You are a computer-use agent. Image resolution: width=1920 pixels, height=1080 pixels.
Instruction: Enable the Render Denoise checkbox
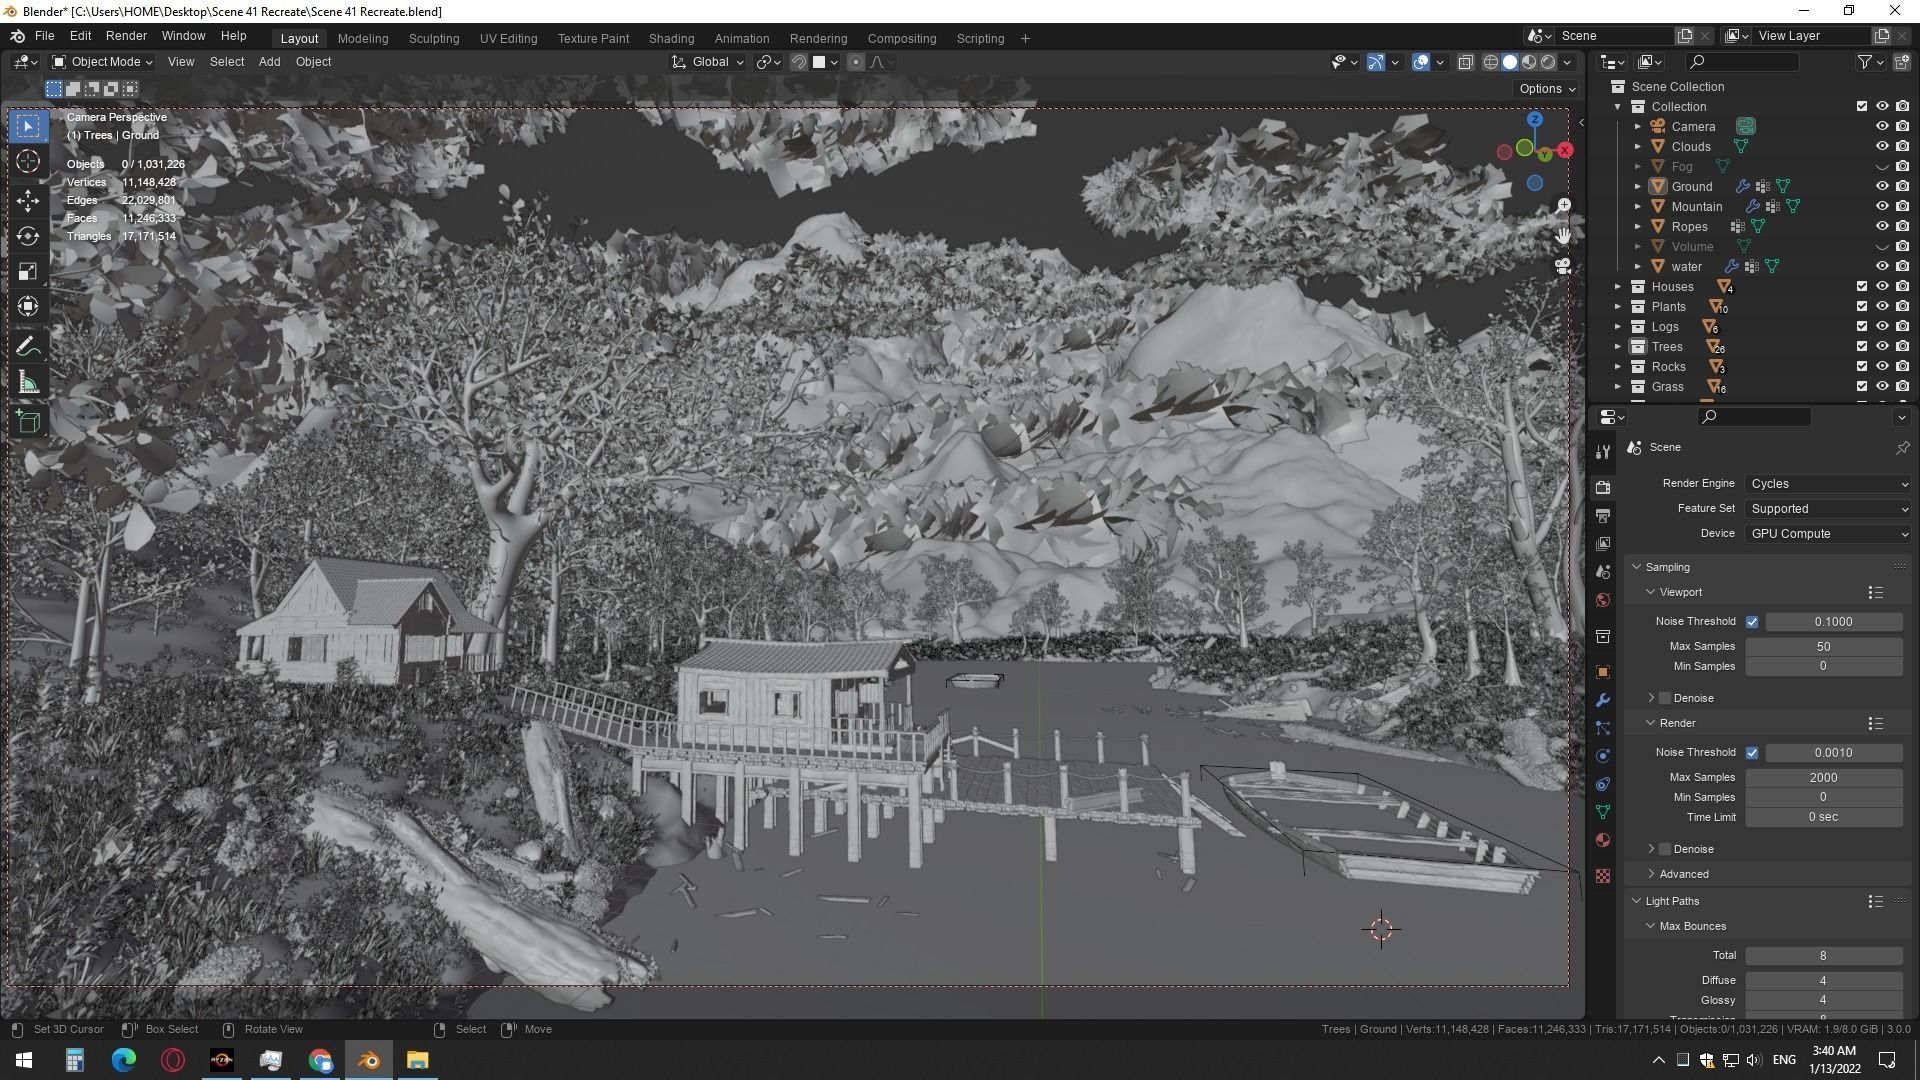(1665, 849)
